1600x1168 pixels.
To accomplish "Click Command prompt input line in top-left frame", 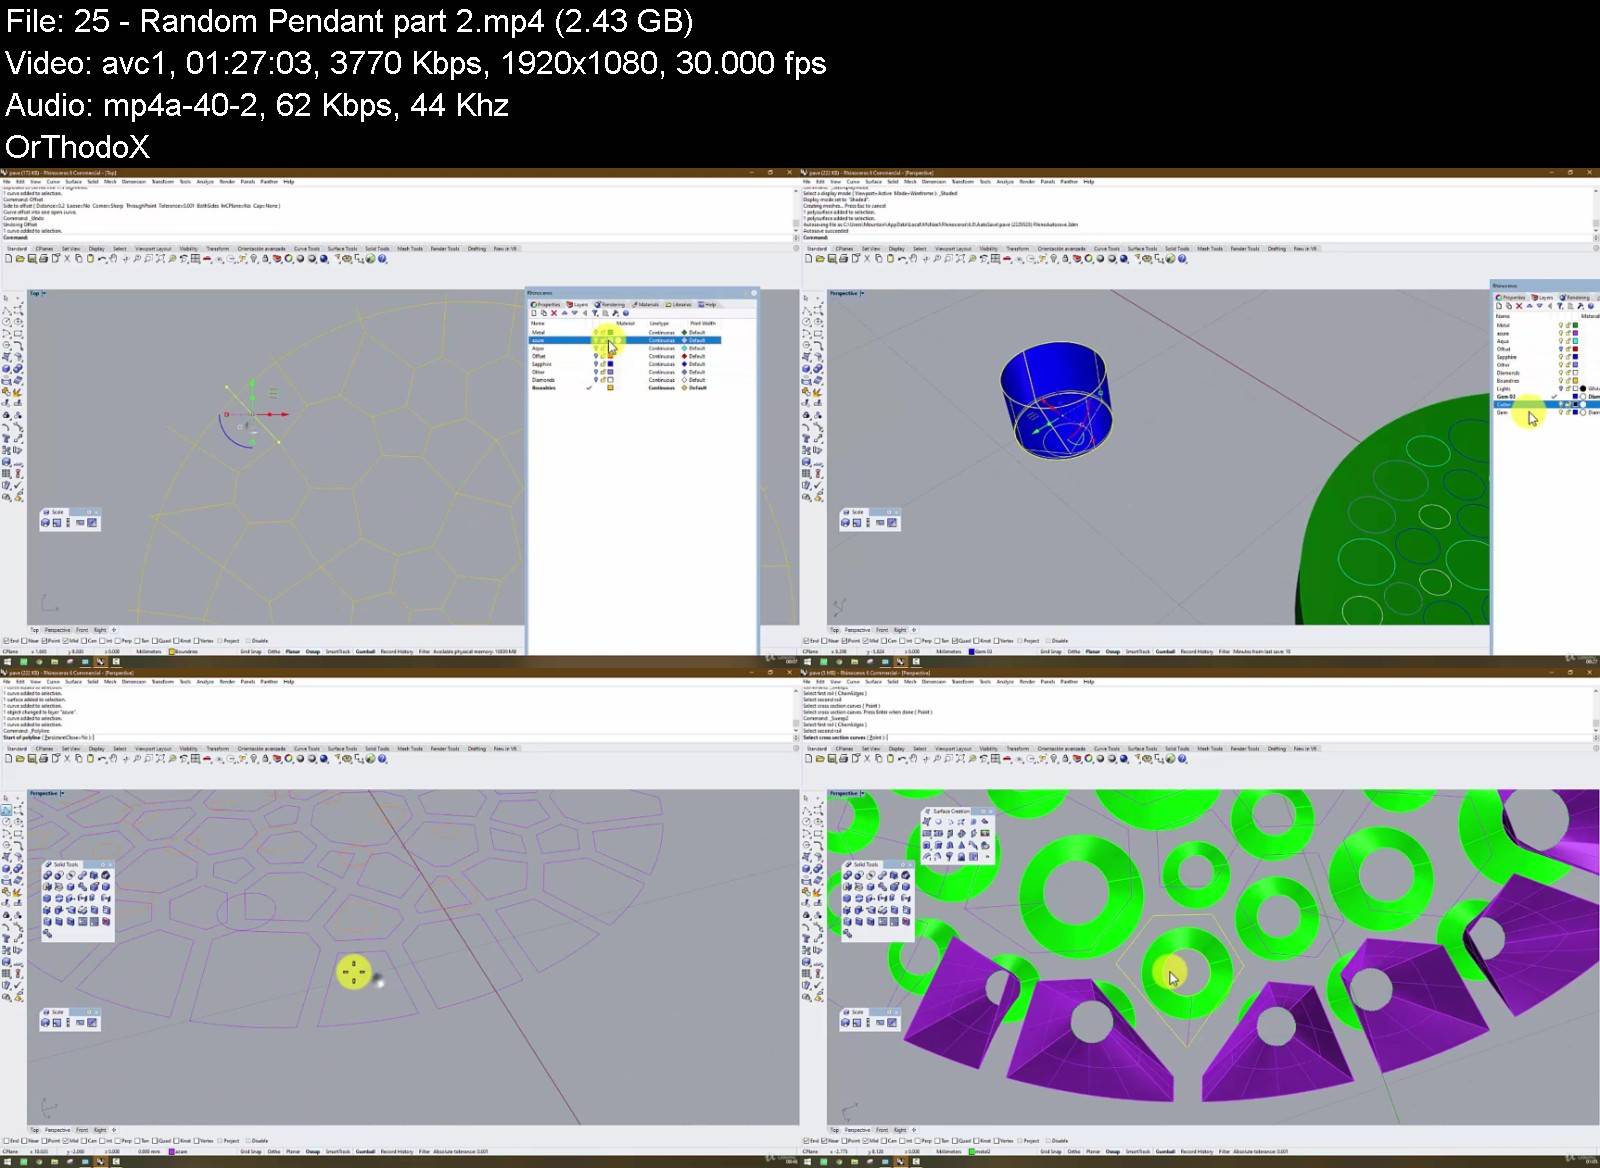I will (x=398, y=238).
